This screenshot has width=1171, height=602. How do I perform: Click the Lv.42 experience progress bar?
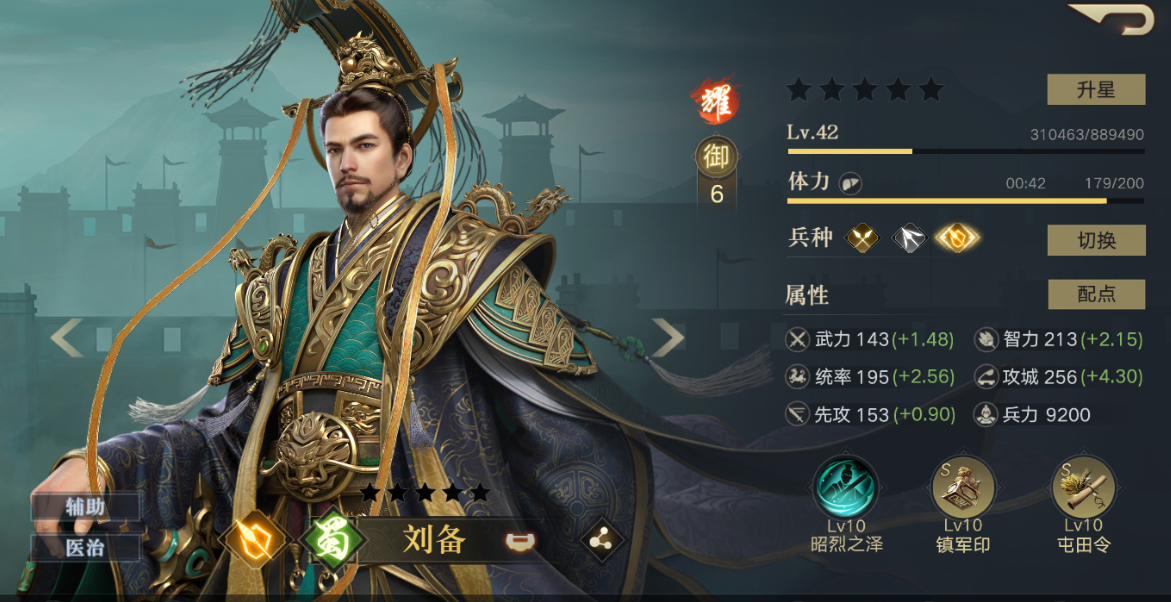tap(966, 151)
